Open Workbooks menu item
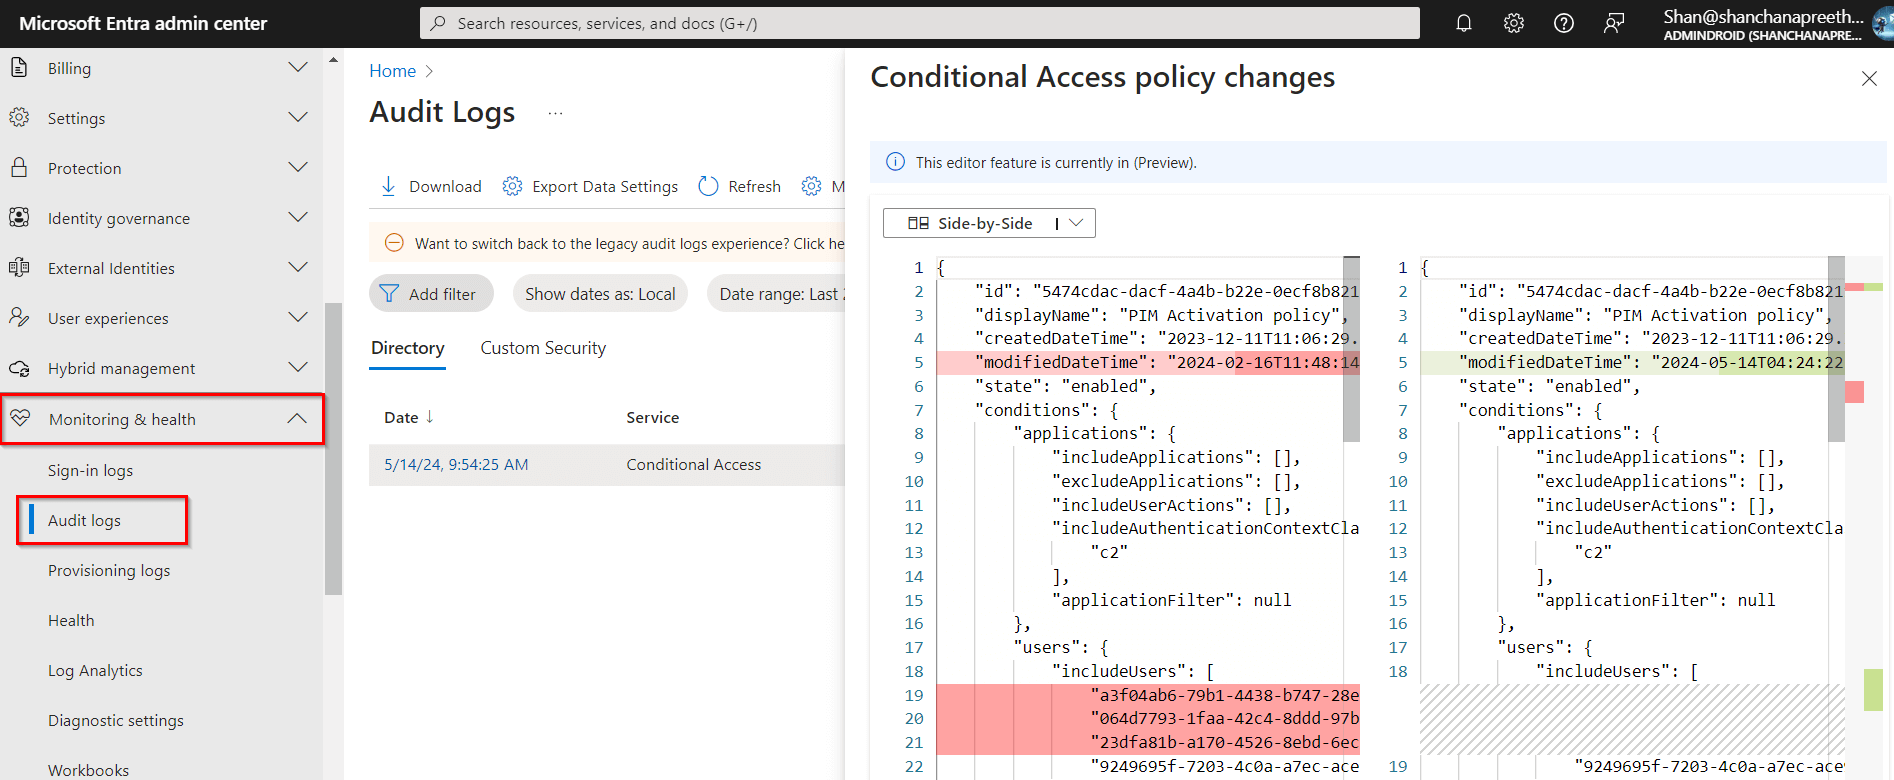 pyautogui.click(x=88, y=769)
